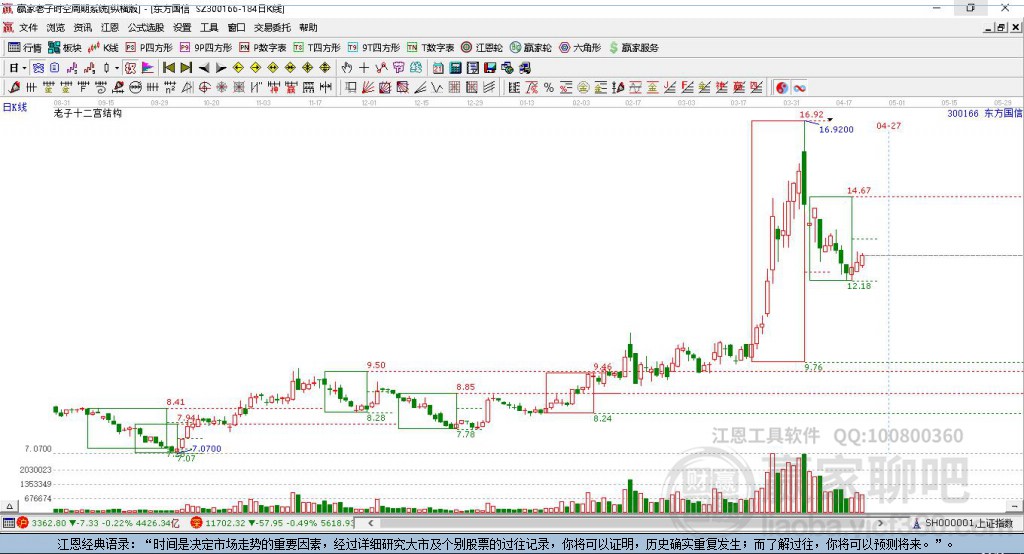The height and width of the screenshot is (554, 1024).
Task: Click the red yin-yang icon
Action: point(782,88)
